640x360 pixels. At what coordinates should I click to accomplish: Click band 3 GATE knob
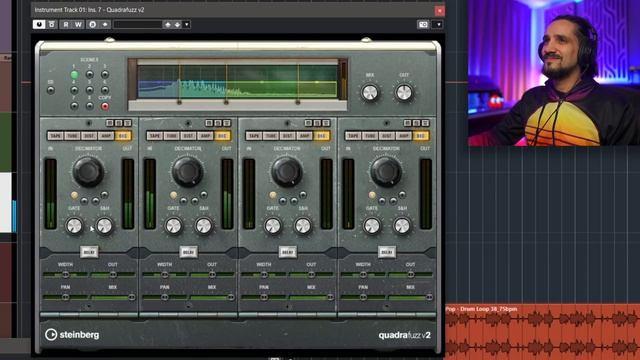click(273, 226)
